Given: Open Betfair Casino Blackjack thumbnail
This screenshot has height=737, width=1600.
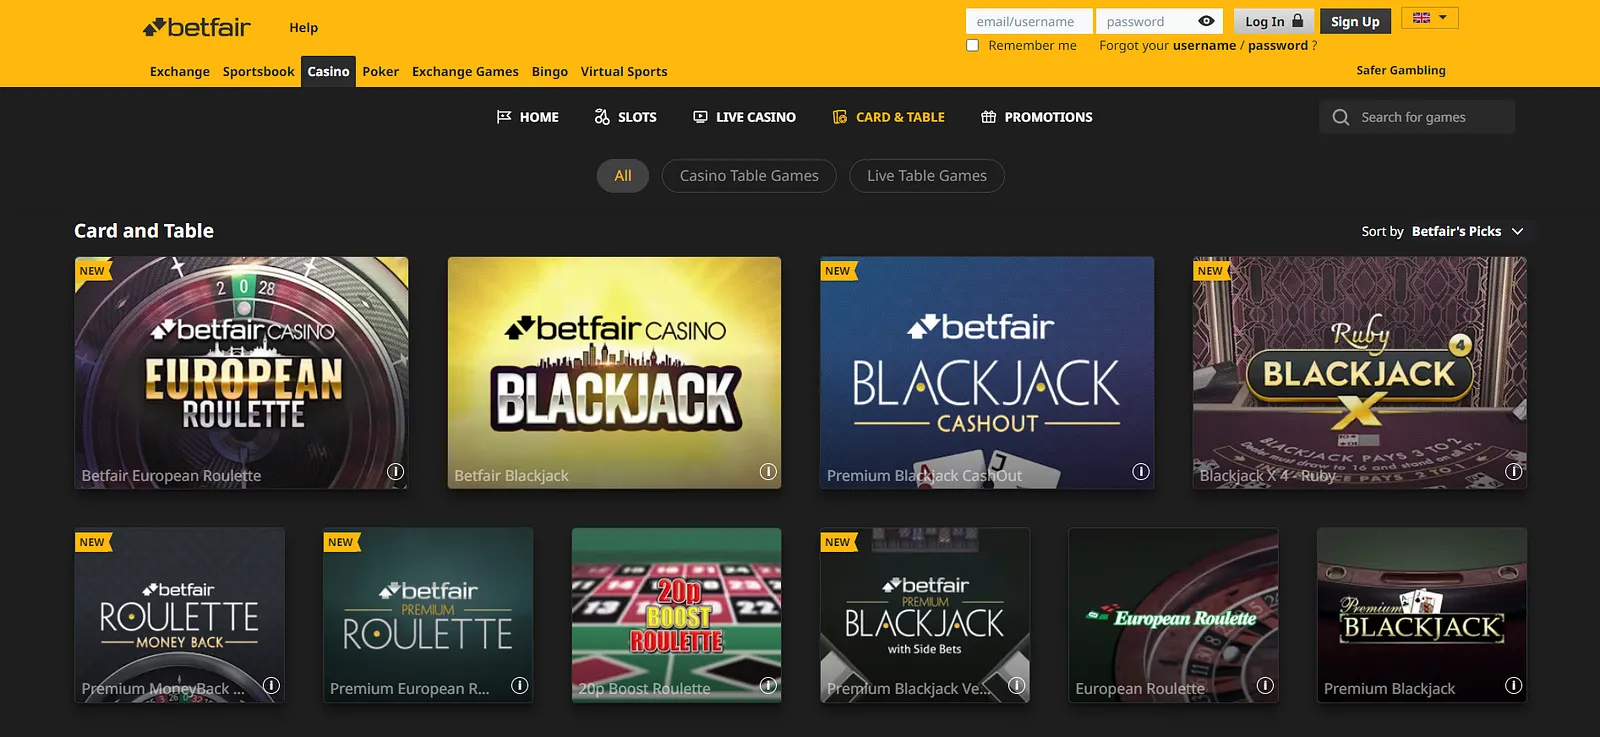Looking at the screenshot, I should click(614, 373).
